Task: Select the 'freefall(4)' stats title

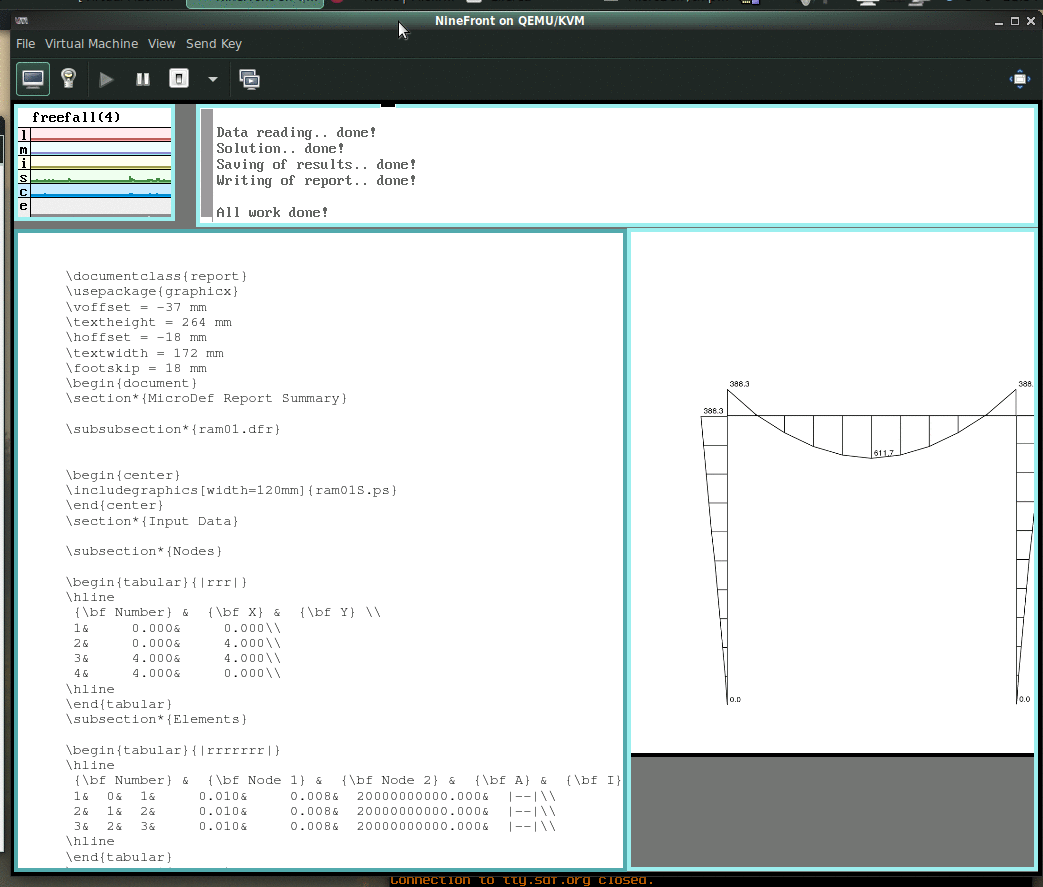Action: [76, 117]
